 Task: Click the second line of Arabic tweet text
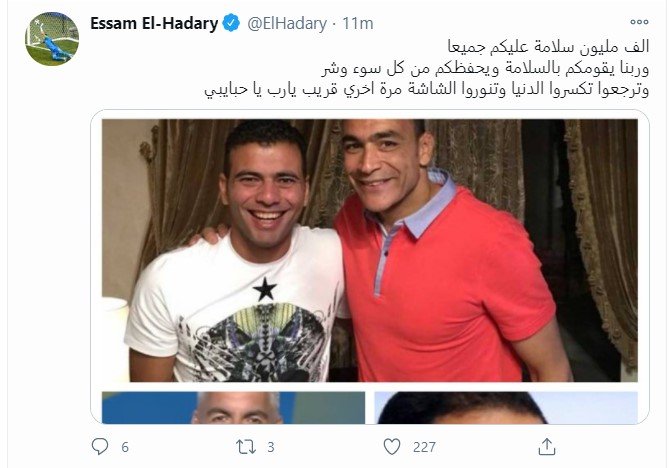point(485,68)
